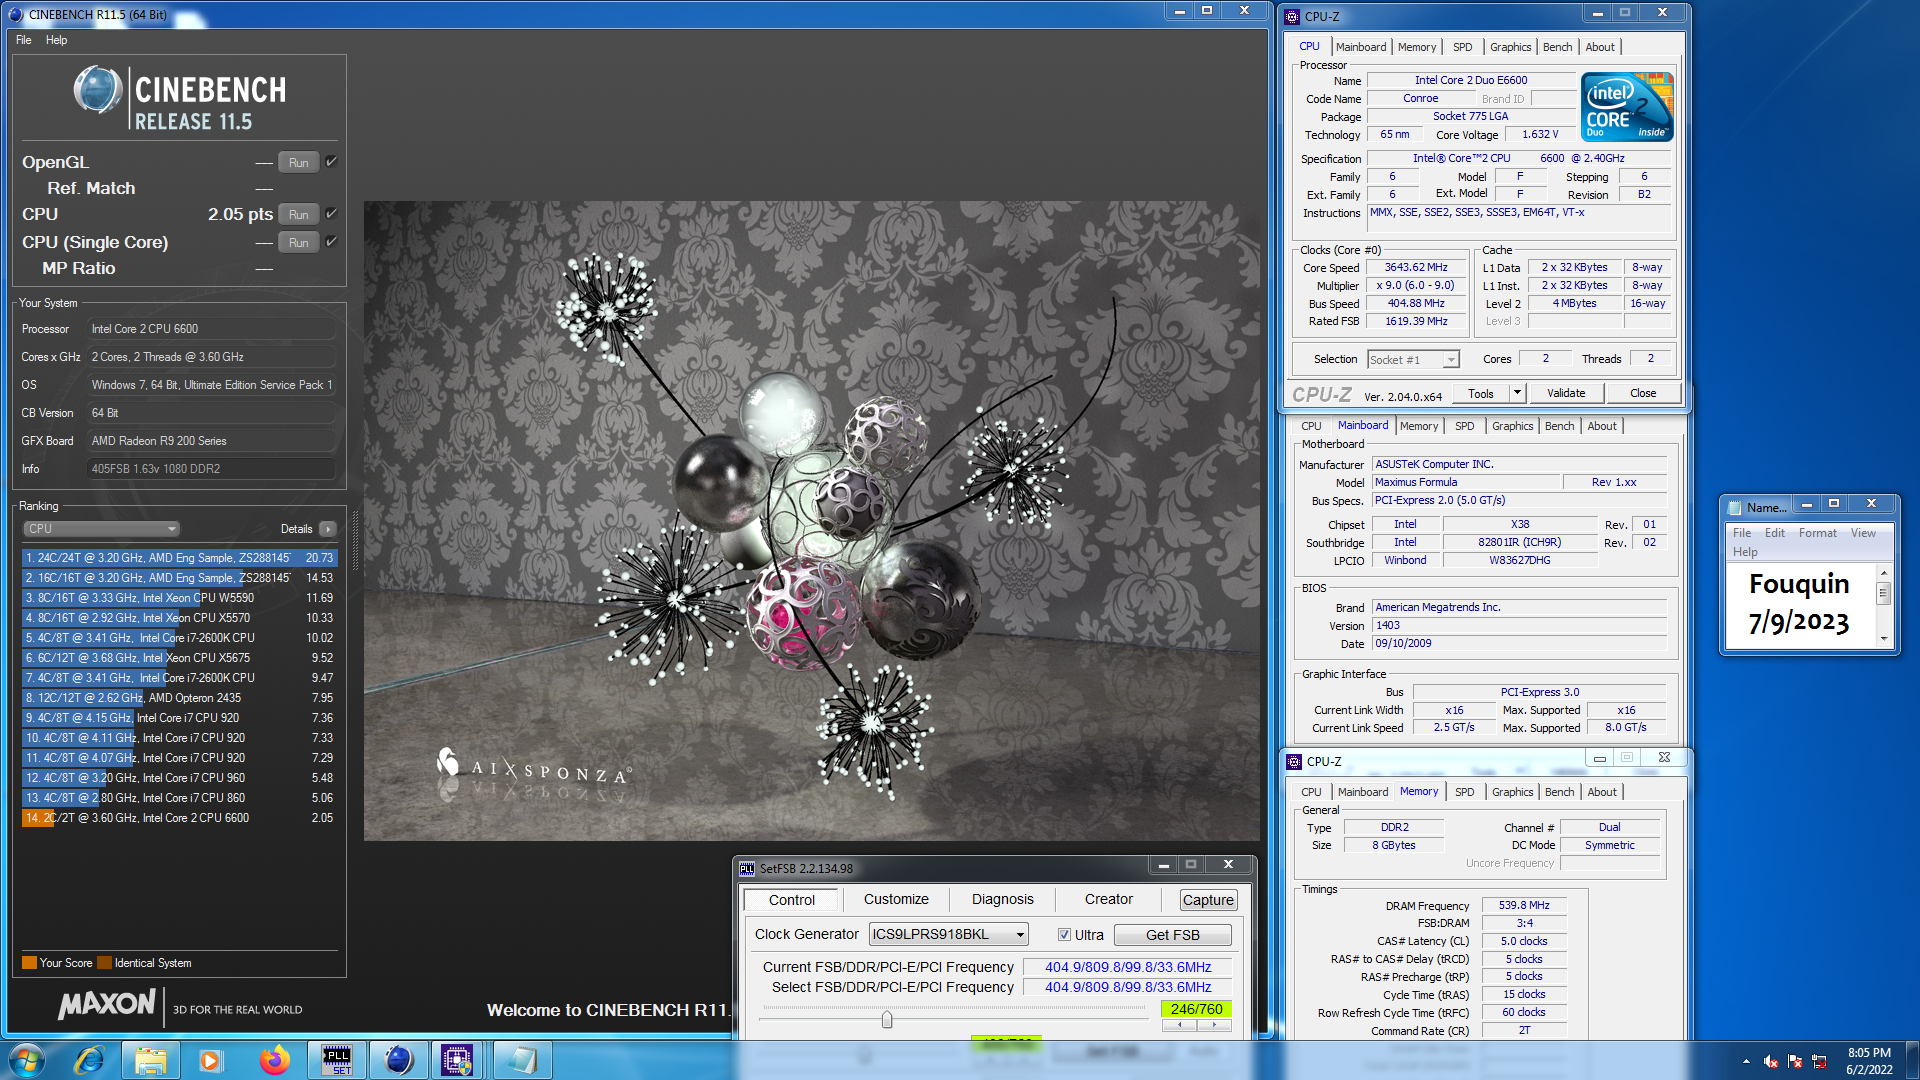Open Notepad Format menu
This screenshot has width=1920, height=1080.
click(x=1817, y=533)
